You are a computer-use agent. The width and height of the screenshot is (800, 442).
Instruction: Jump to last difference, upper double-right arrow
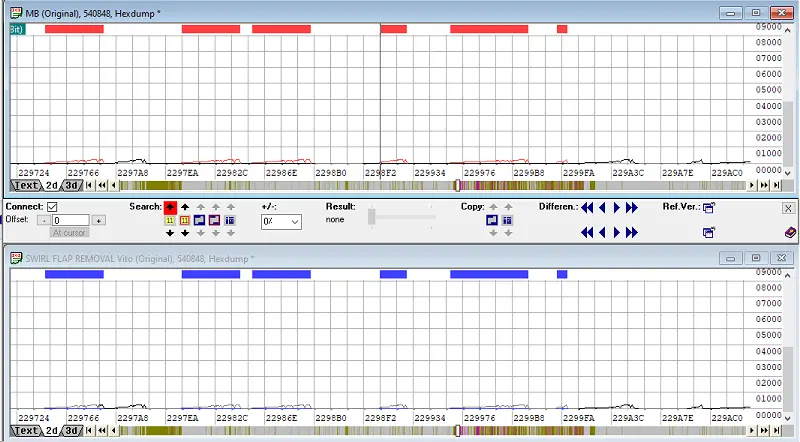pos(632,207)
